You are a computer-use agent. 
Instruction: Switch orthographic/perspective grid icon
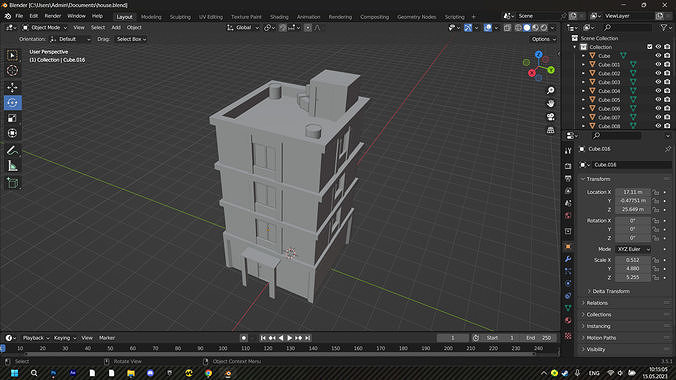(x=551, y=130)
